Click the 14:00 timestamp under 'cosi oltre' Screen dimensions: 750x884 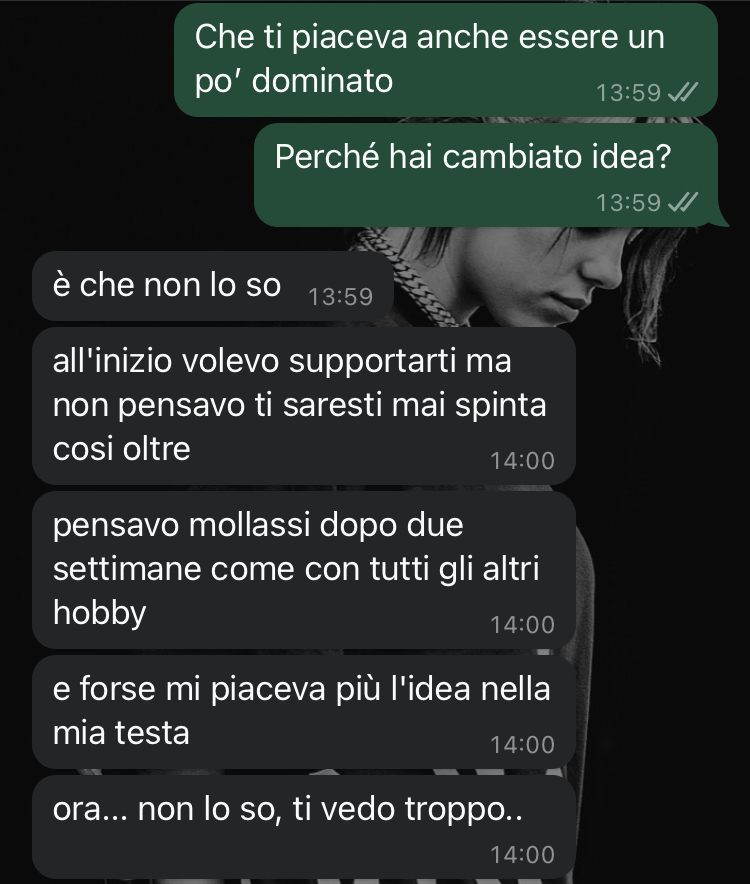click(x=522, y=461)
